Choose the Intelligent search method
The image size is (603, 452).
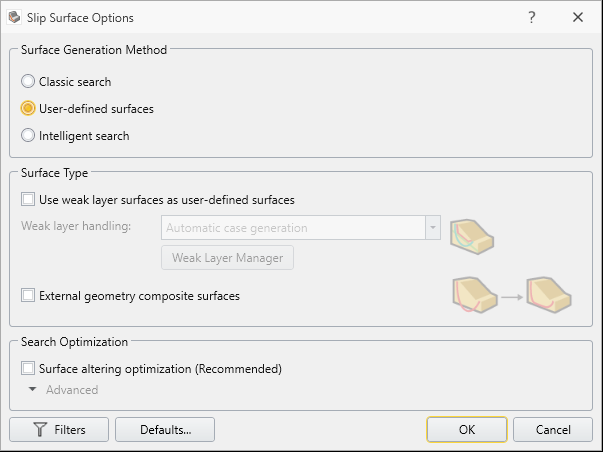28,135
